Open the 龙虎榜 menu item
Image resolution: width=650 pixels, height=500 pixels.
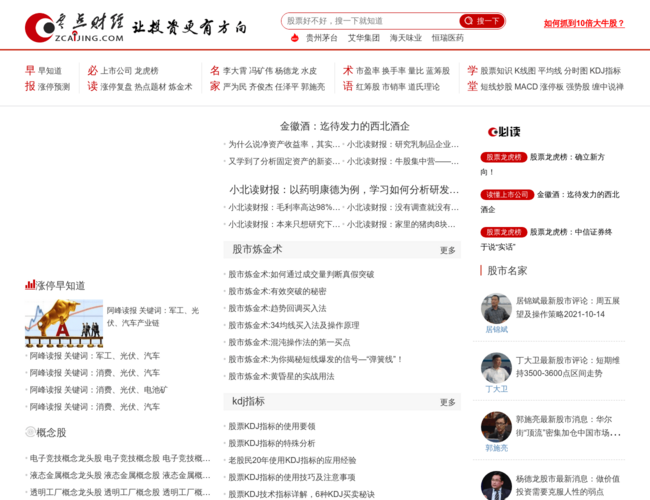point(146,71)
